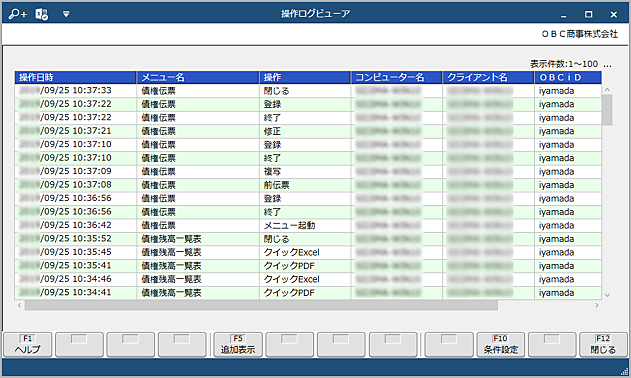Click the コンピューター名 column header
Screen dimensions: 631x378
click(396, 77)
